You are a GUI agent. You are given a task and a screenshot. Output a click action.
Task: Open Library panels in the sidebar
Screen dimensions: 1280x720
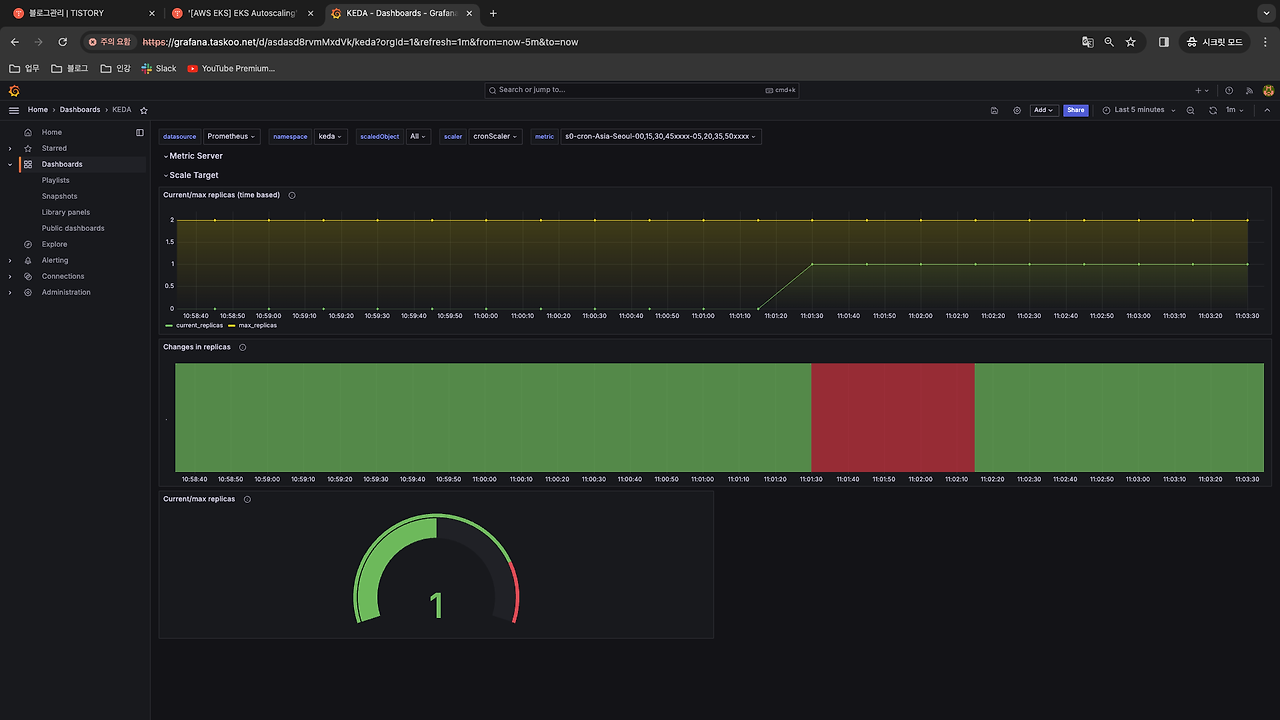66,212
